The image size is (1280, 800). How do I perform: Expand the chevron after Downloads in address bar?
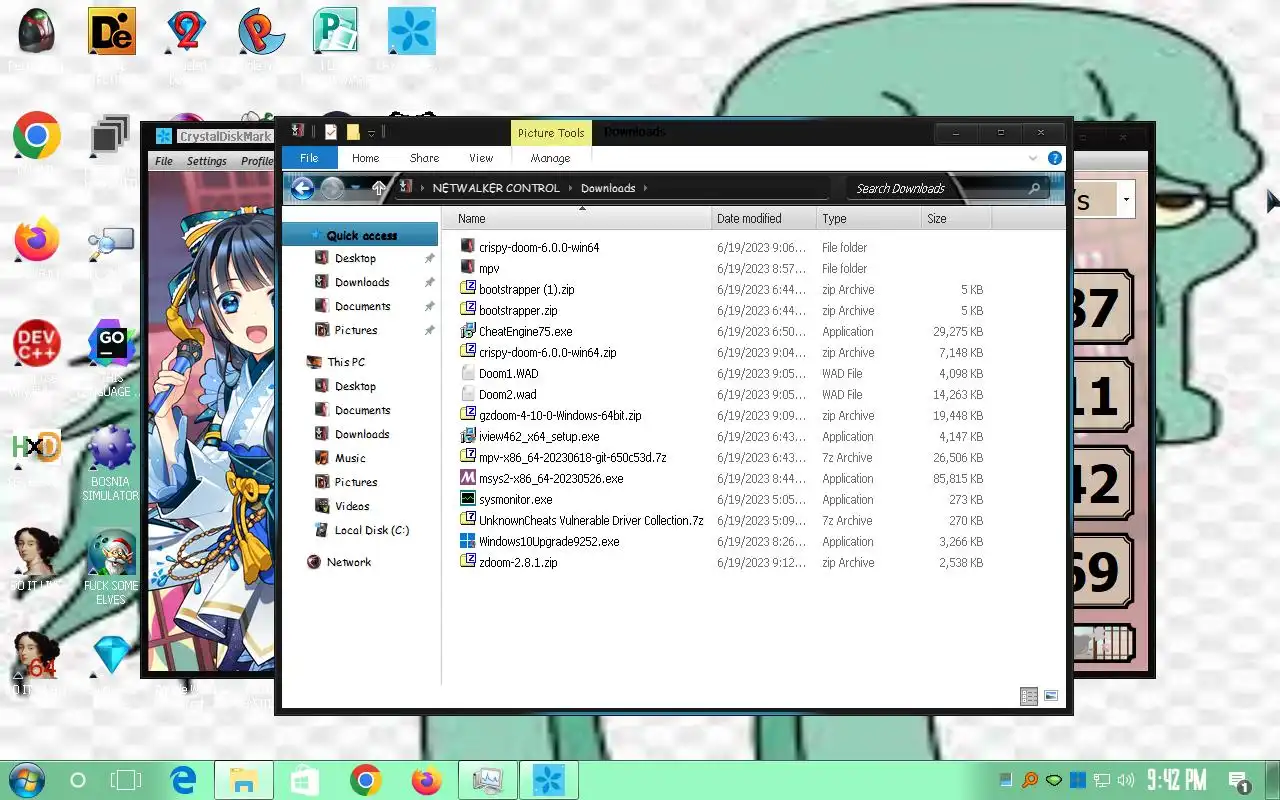[646, 188]
